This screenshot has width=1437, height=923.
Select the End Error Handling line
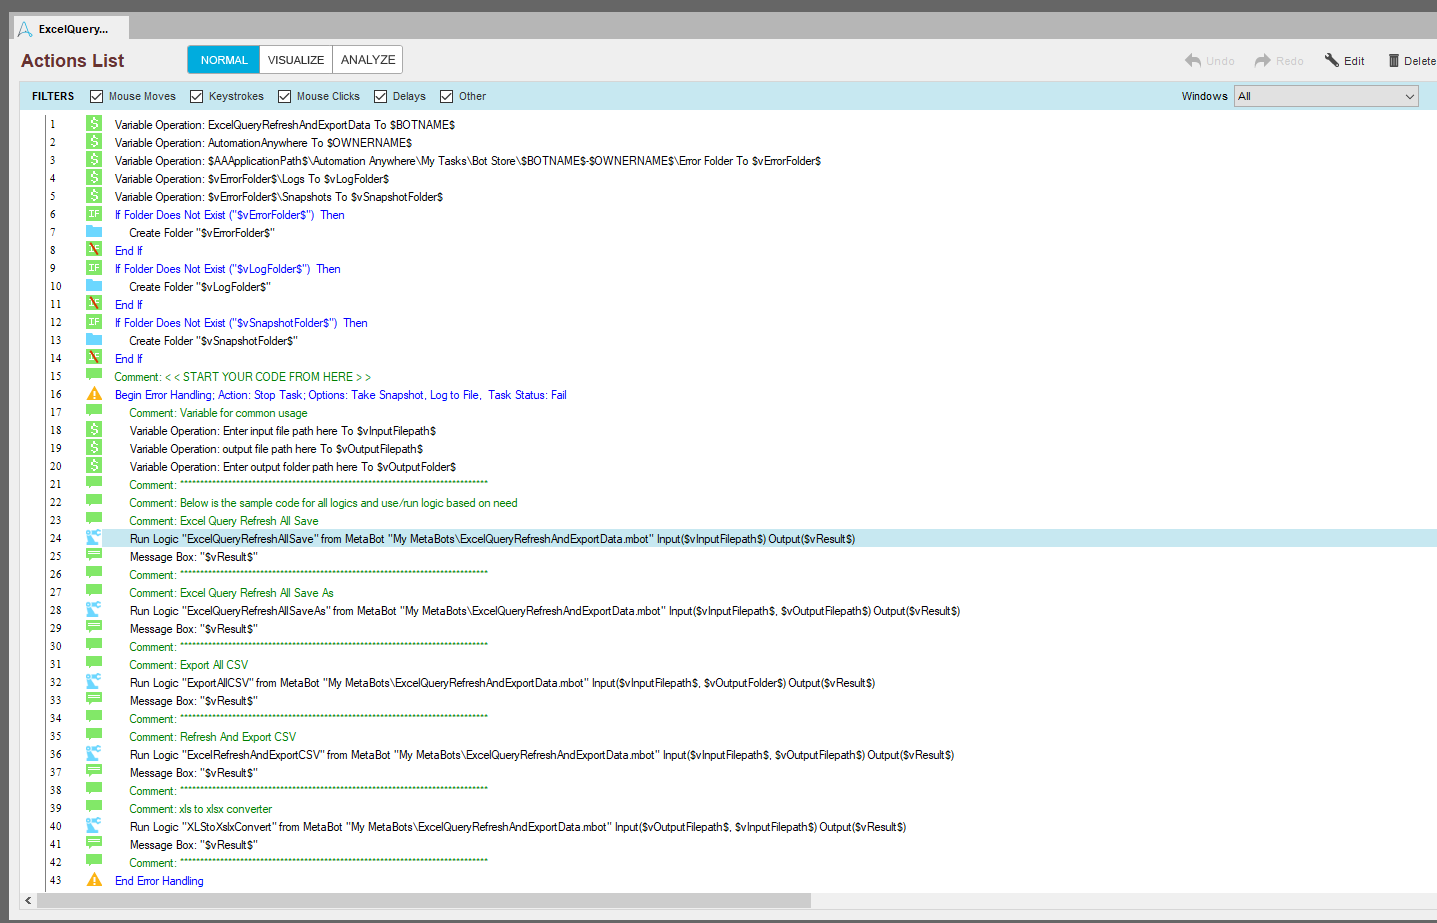click(x=159, y=881)
